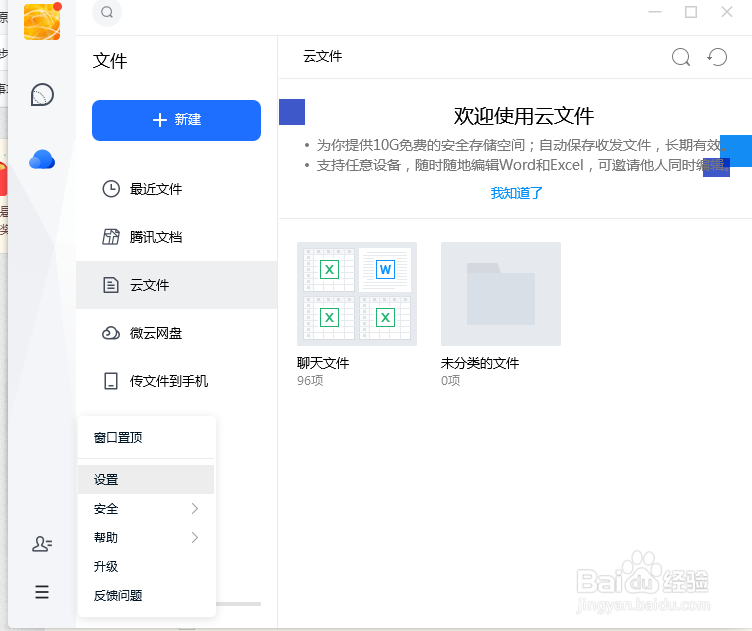Open the search magnifier in the title bar

pyautogui.click(x=107, y=12)
